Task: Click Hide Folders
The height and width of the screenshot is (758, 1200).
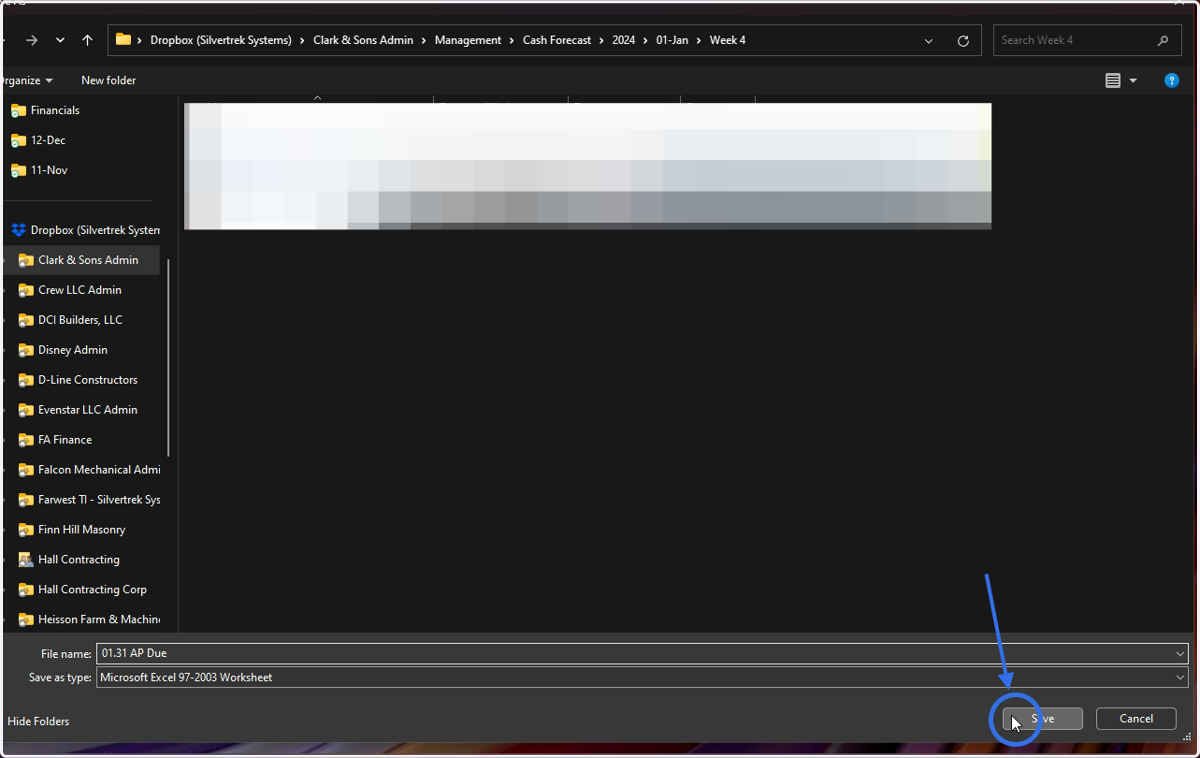Action: pos(38,721)
